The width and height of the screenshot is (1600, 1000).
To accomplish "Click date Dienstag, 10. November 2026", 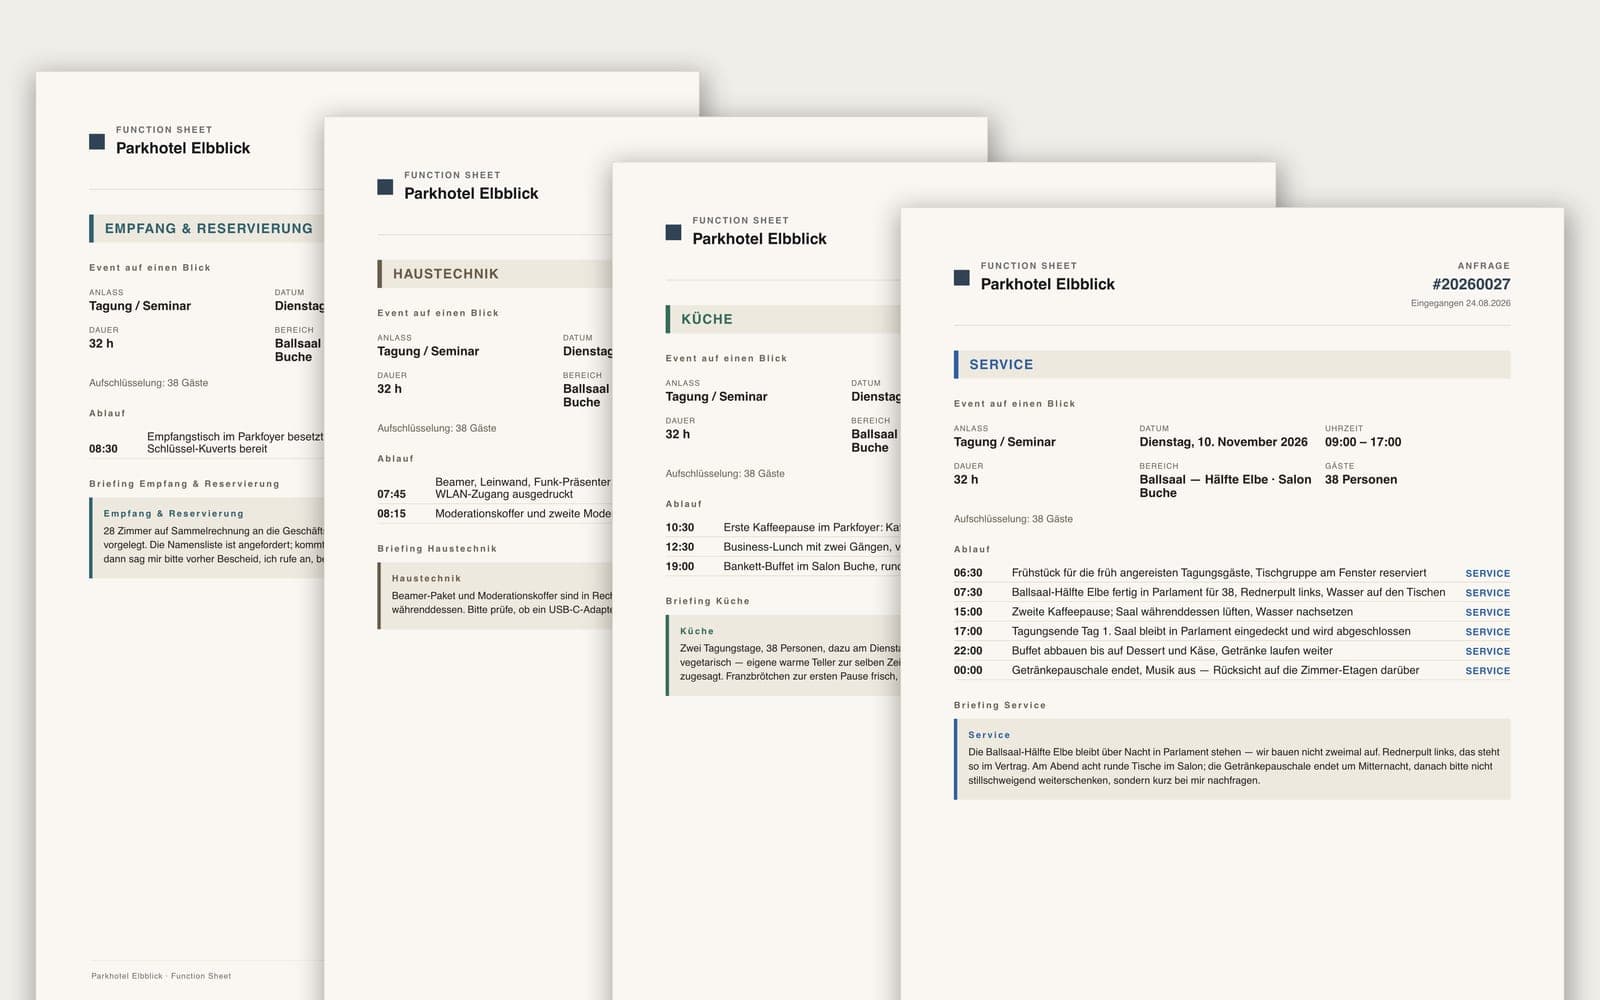I will 1223,442.
